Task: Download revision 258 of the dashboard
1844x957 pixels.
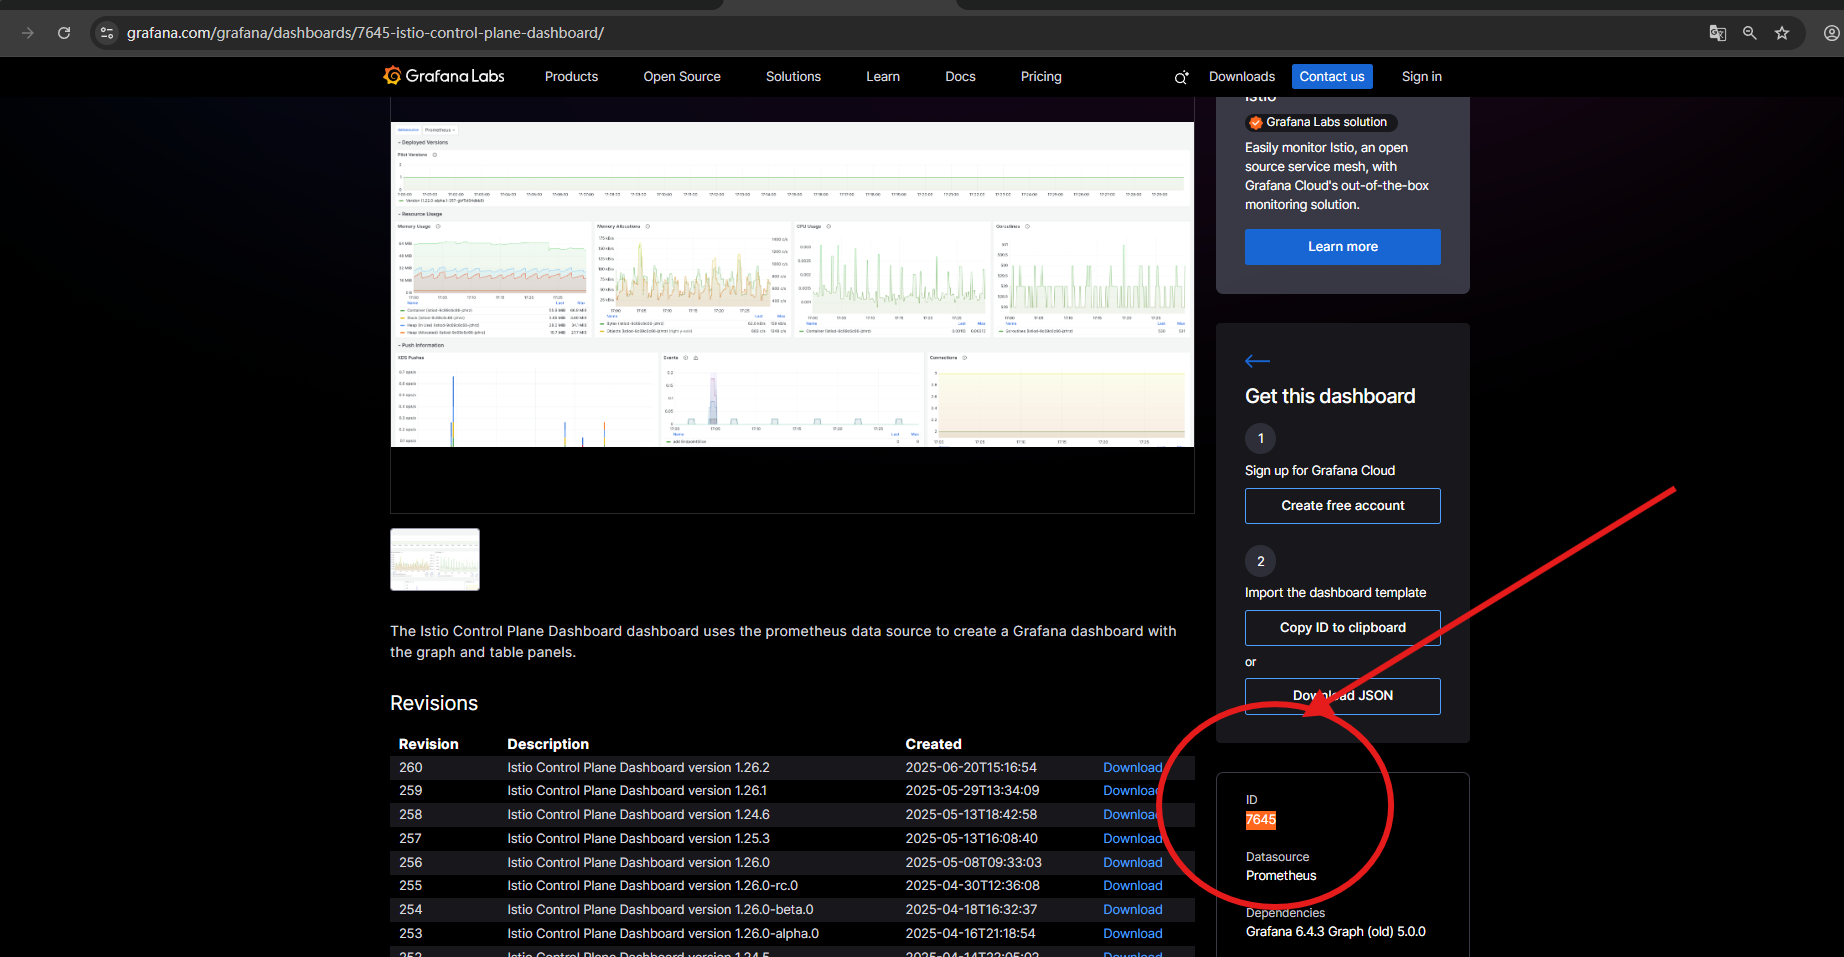Action: (x=1132, y=815)
